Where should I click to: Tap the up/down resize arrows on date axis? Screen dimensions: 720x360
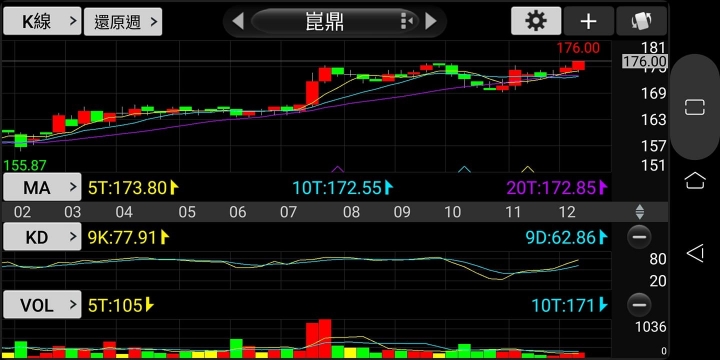point(640,212)
